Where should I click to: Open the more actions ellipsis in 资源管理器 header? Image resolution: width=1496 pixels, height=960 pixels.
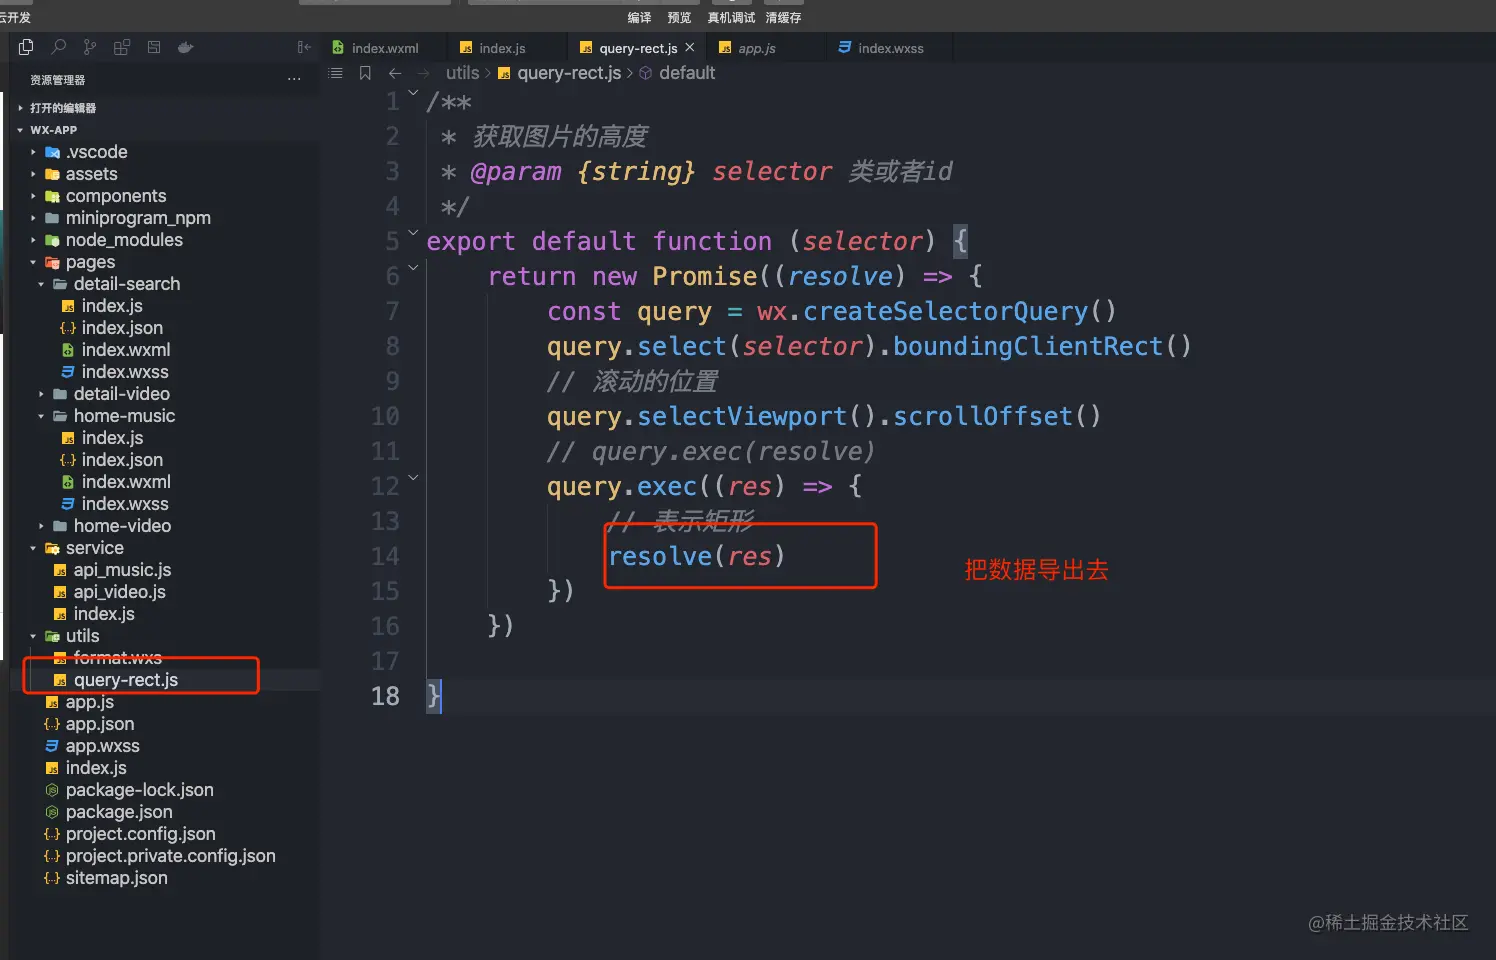point(294,79)
